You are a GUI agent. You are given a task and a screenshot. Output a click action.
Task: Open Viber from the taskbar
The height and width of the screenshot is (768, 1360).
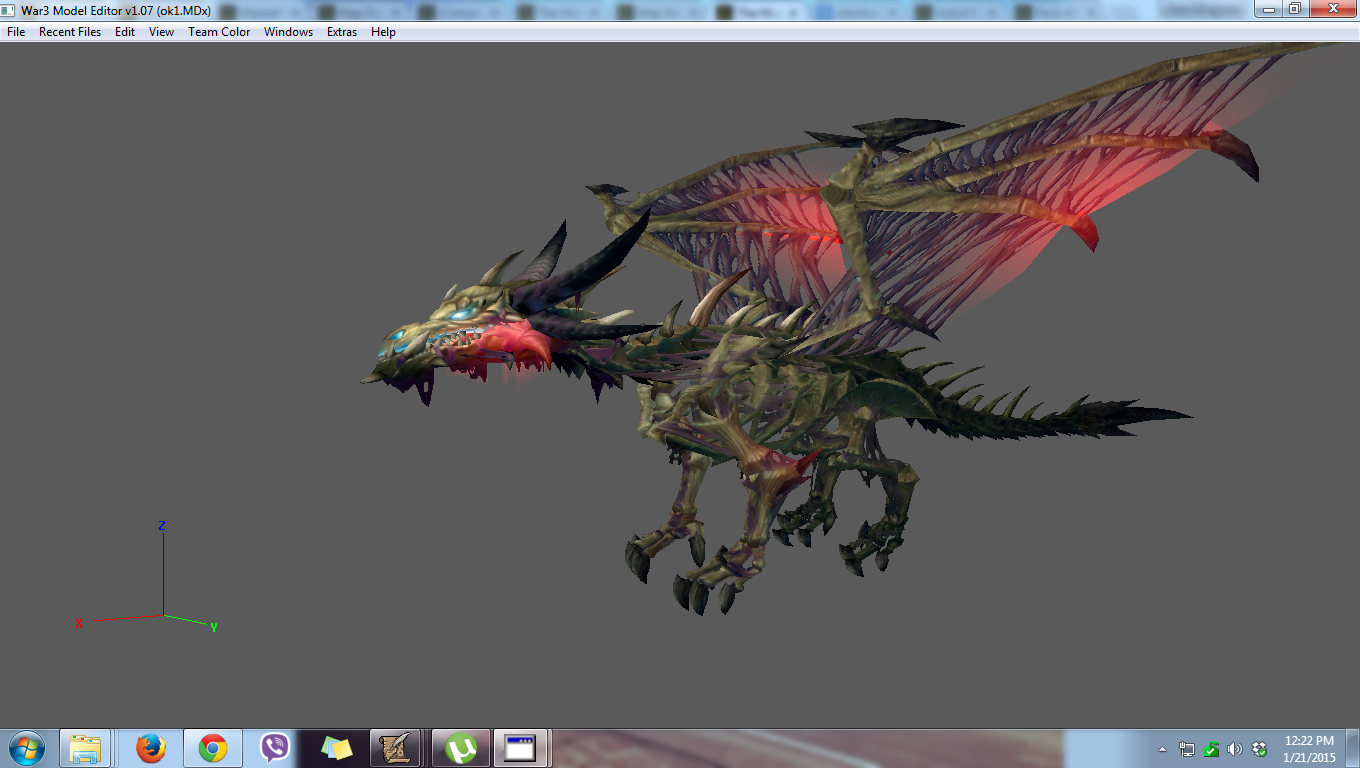274,748
